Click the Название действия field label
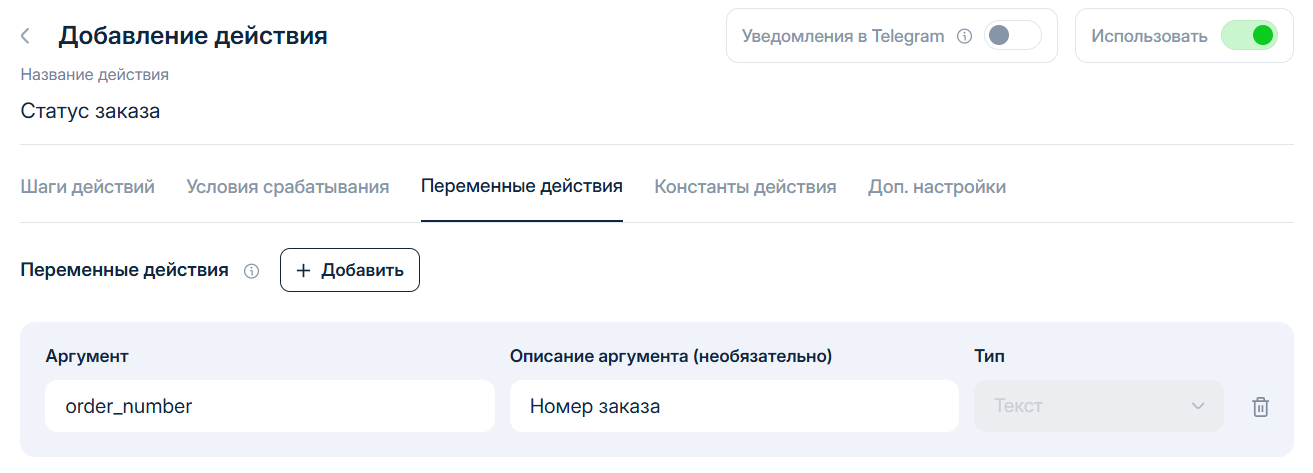 pos(95,74)
